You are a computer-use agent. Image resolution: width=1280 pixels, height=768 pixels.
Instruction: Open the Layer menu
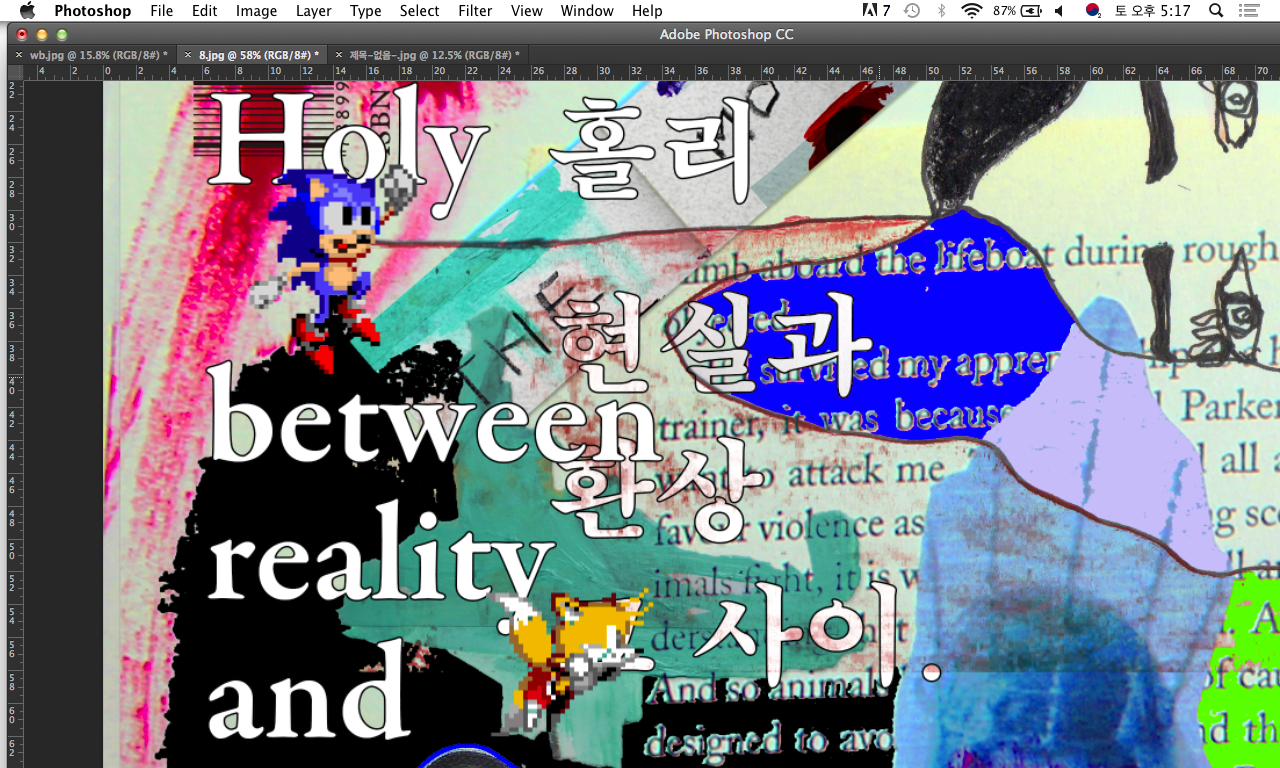pyautogui.click(x=313, y=11)
